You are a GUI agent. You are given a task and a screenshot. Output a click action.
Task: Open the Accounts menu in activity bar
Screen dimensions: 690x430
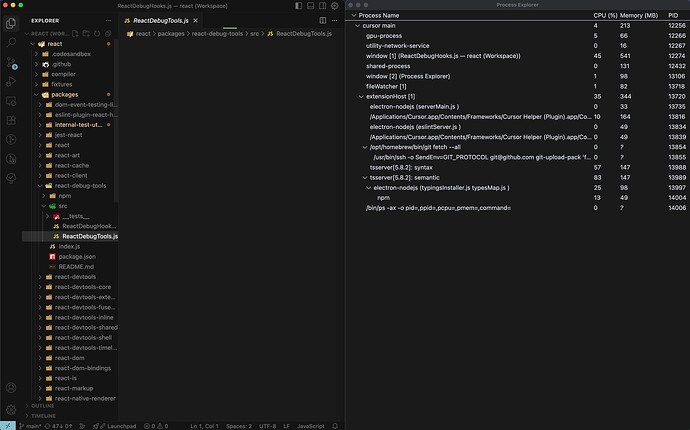(11, 388)
